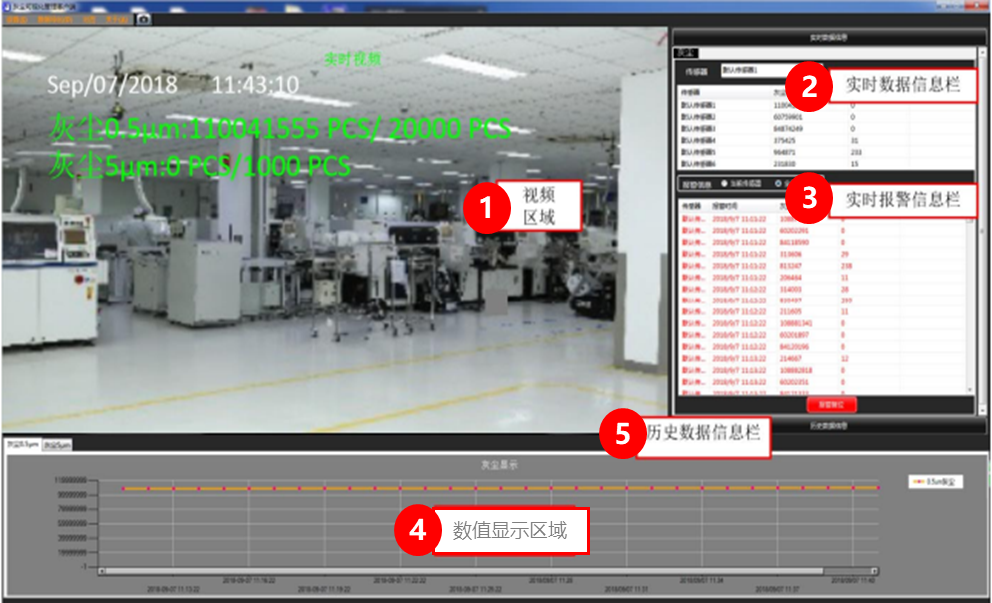The height and width of the screenshot is (603, 992).
Task: Open the 传感器 sensor dropdown
Action: pos(750,71)
